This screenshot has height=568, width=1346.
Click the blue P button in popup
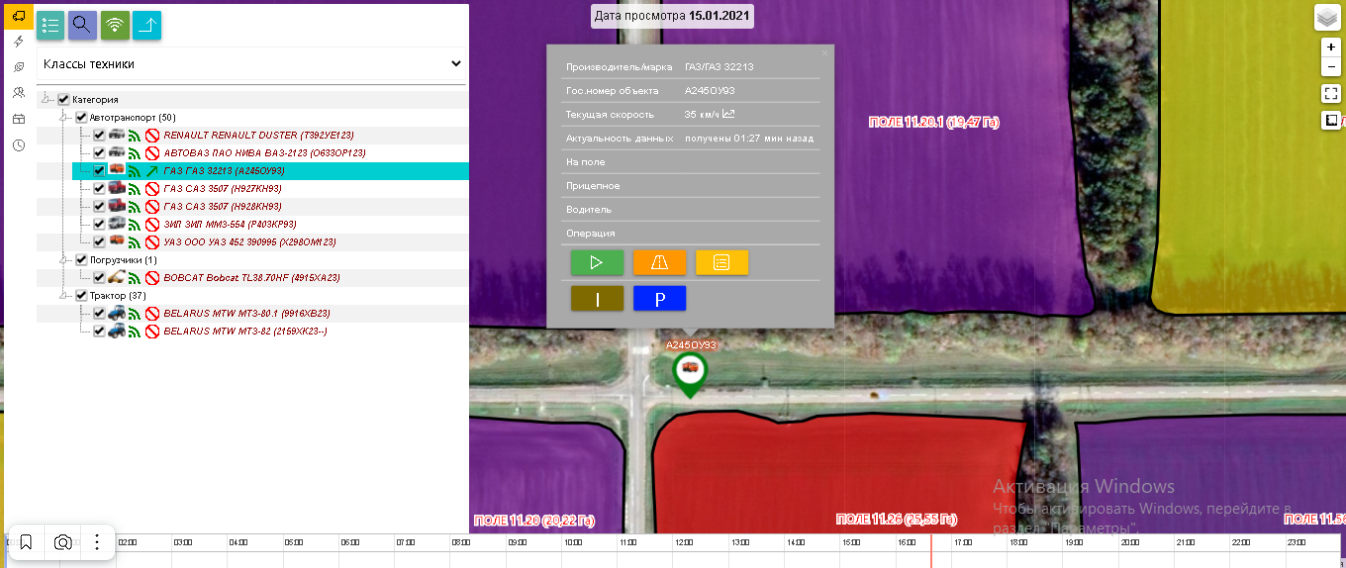click(x=659, y=298)
